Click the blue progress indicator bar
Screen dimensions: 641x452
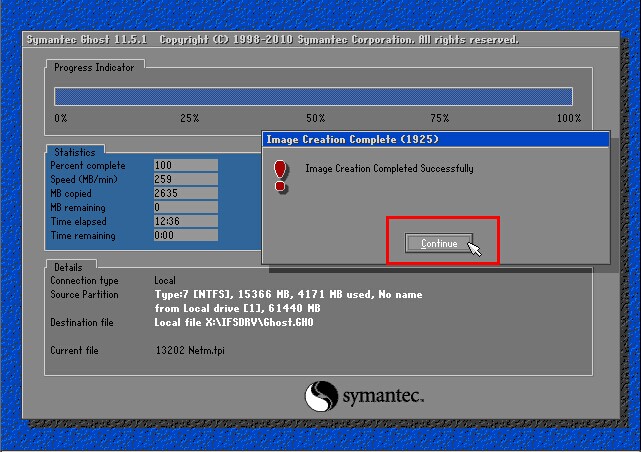pyautogui.click(x=313, y=96)
